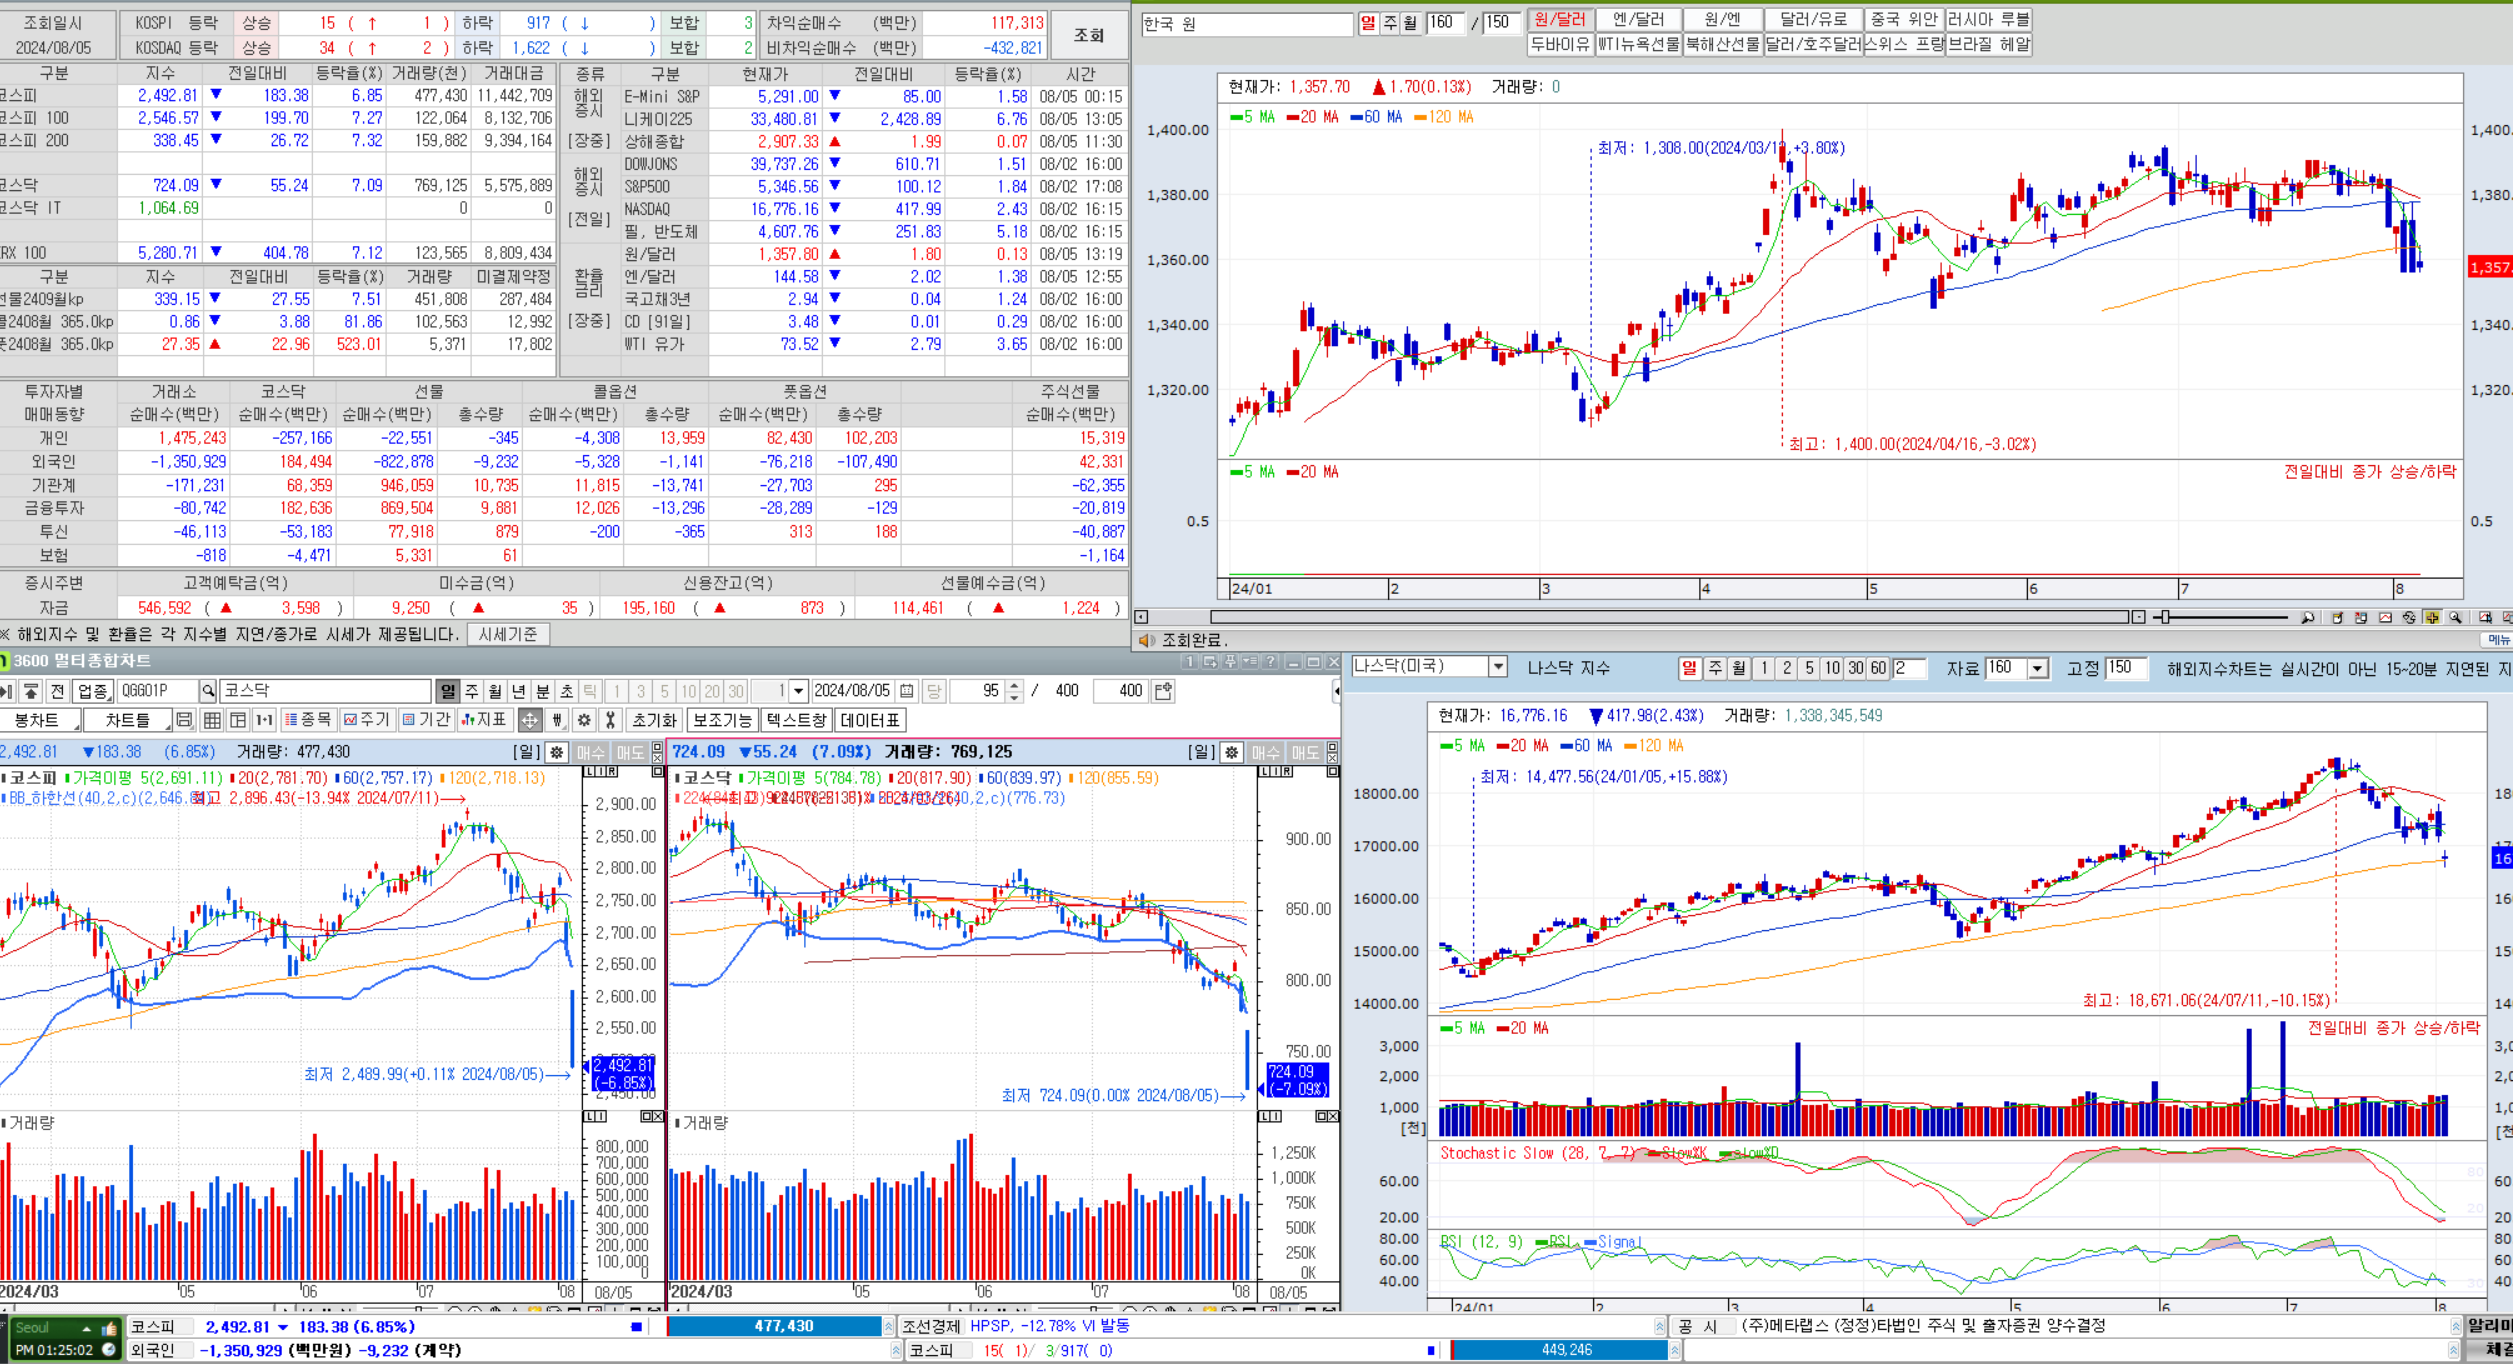
Task: Click the add-chart icon right of 400 field
Action: (1163, 691)
